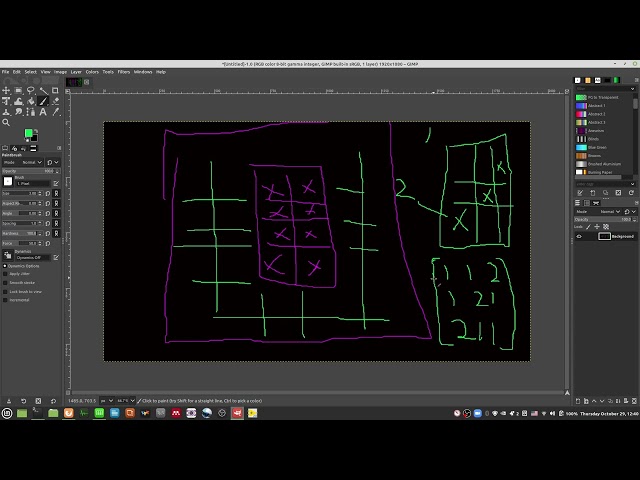Select the Paths tool
The width and height of the screenshot is (640, 480).
click(31, 112)
